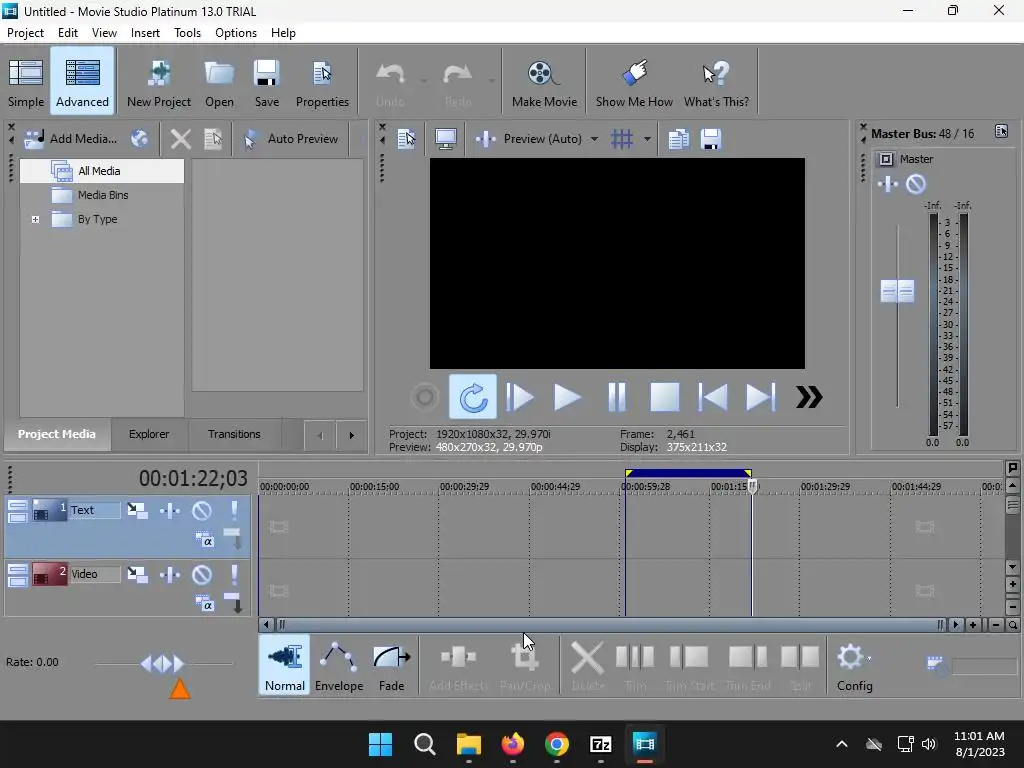Select the Advanced mode button
1024x768 pixels.
tap(82, 82)
